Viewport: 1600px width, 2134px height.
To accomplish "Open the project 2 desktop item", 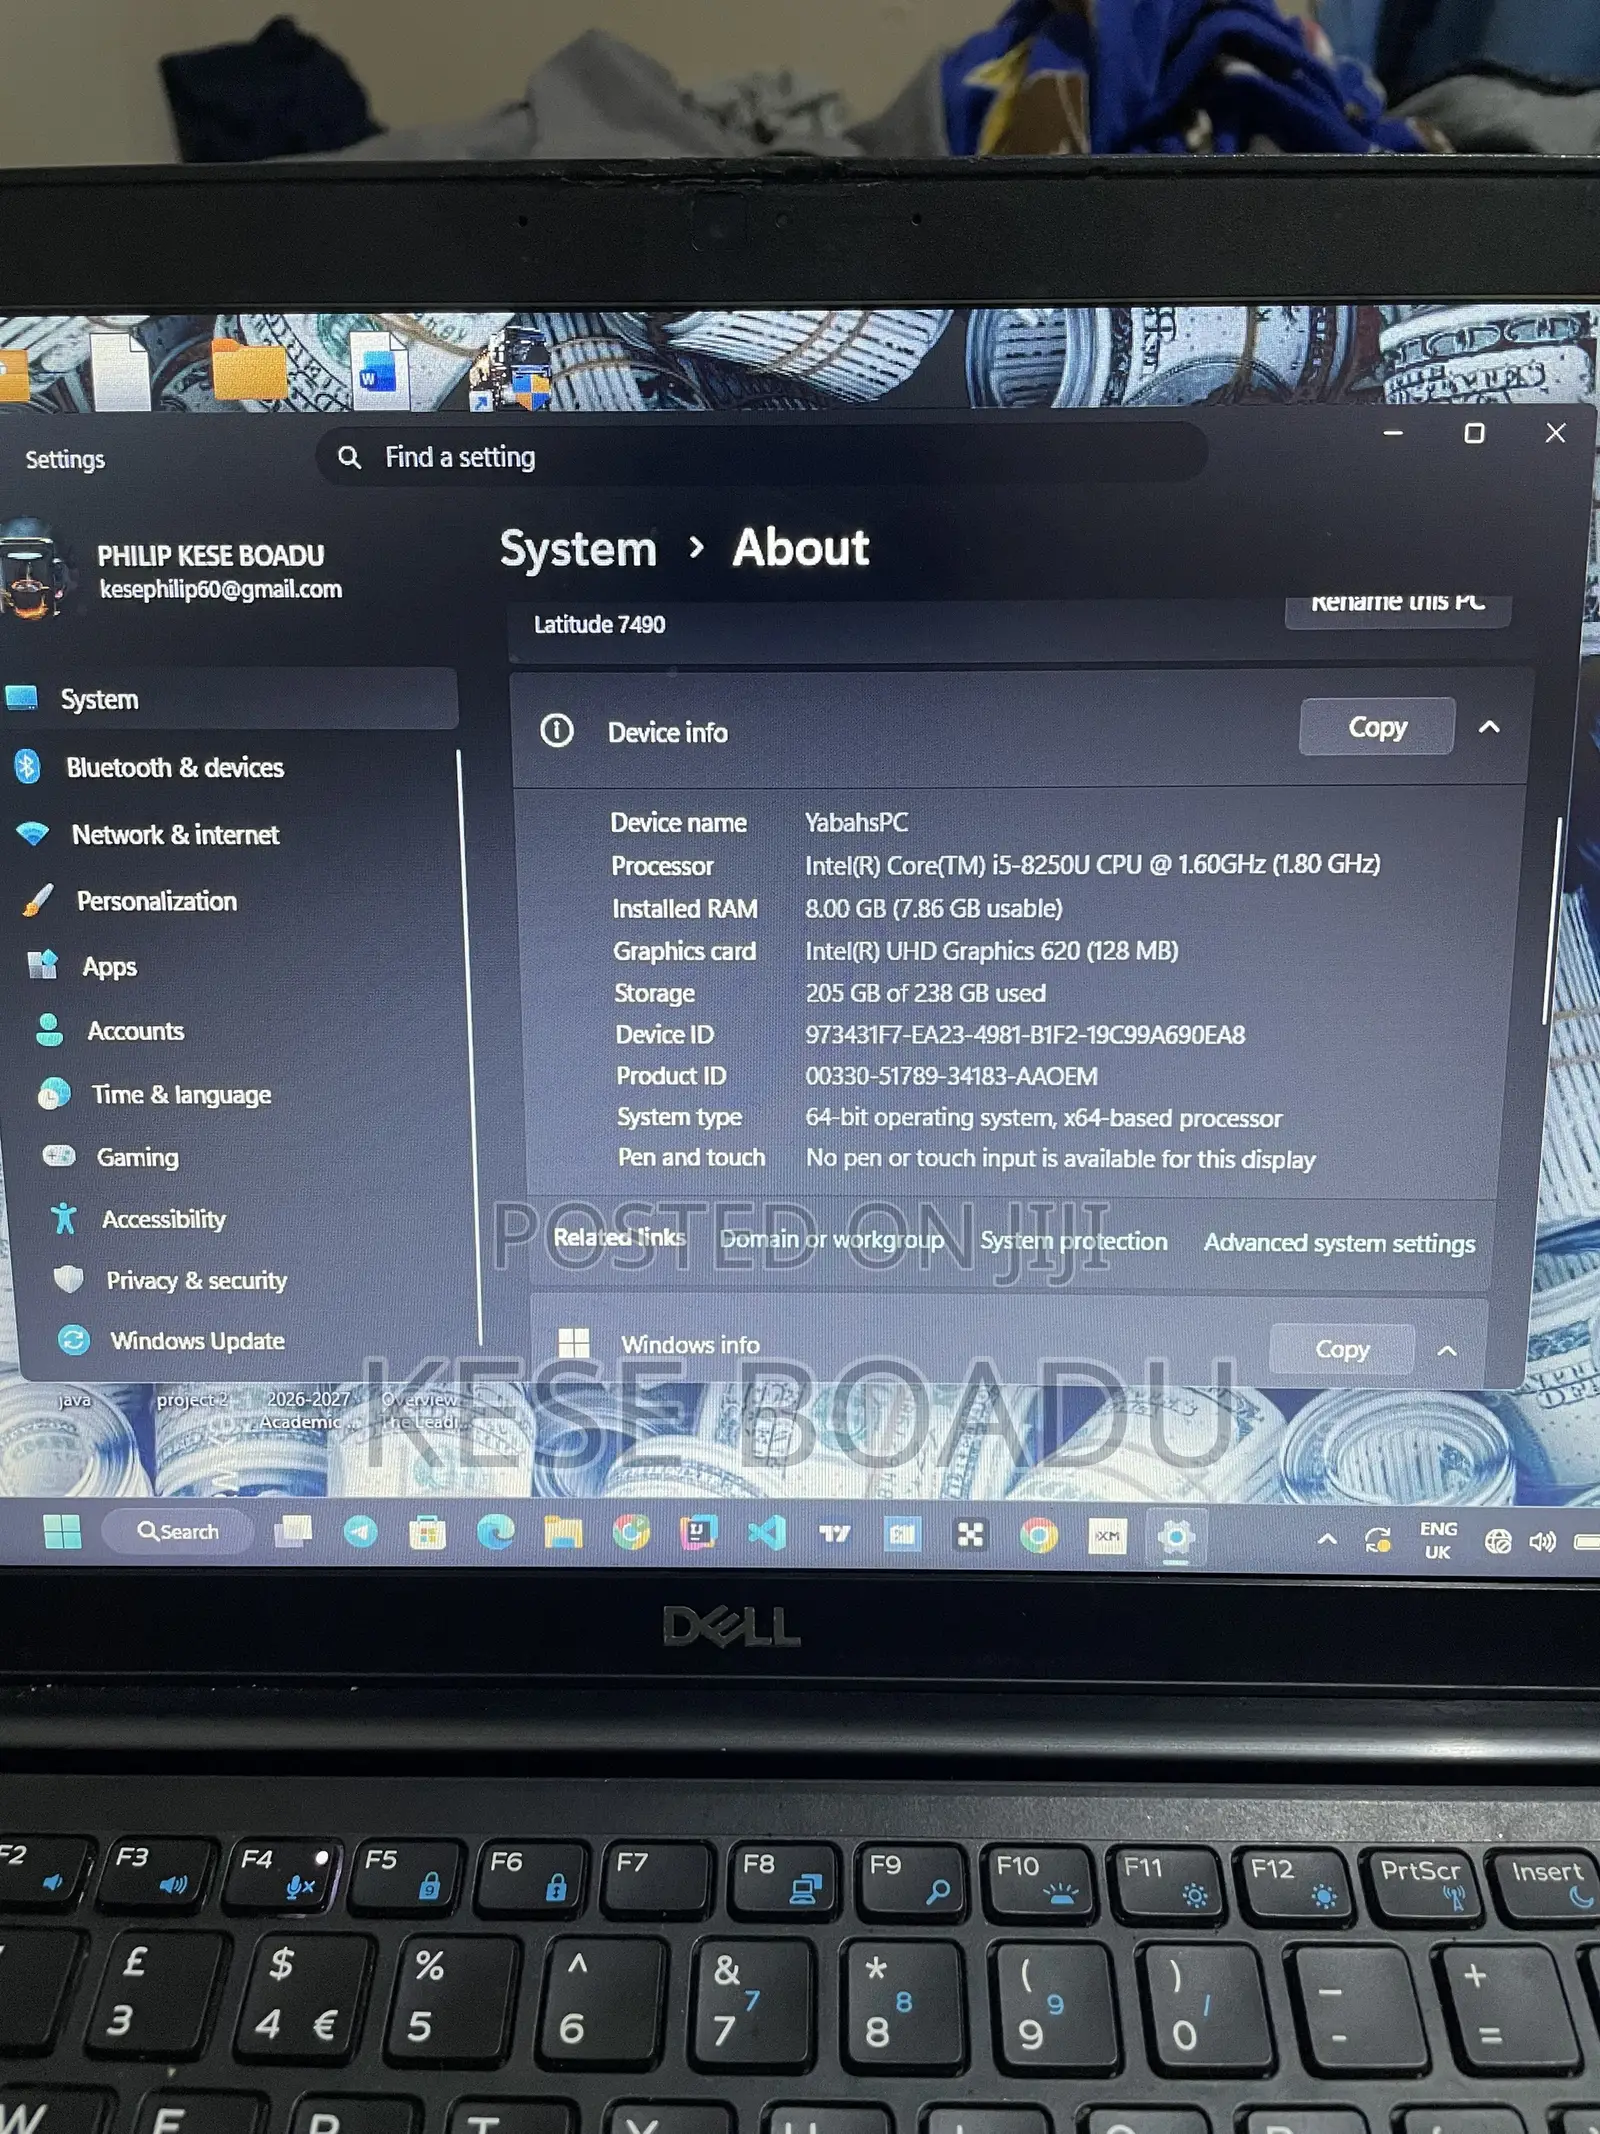I will pyautogui.click(x=192, y=1399).
